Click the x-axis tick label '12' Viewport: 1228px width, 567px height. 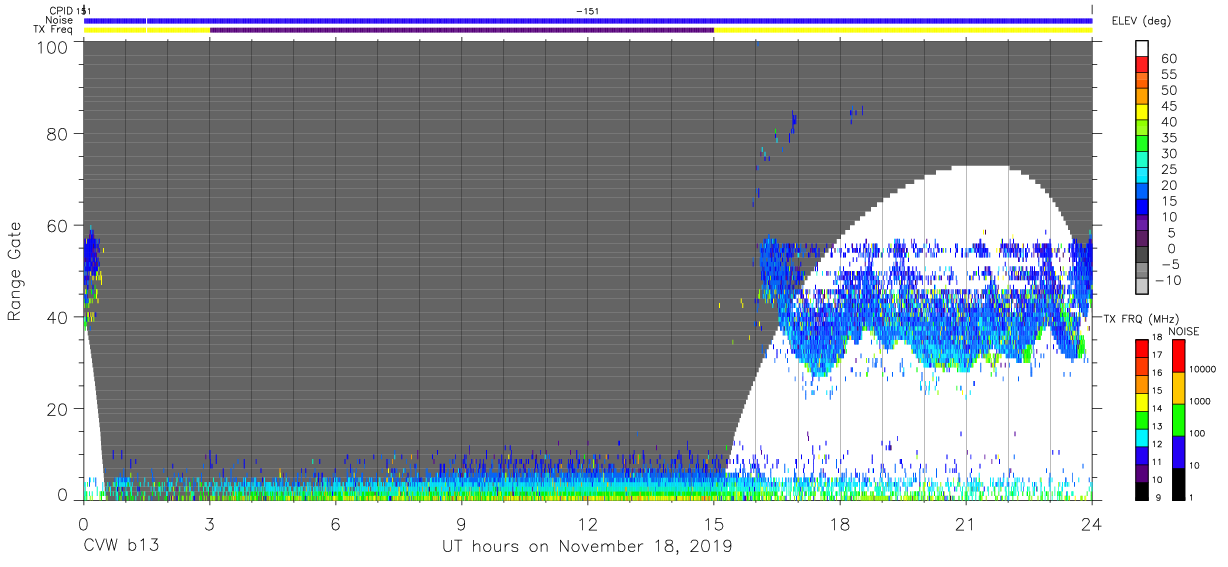pos(588,525)
